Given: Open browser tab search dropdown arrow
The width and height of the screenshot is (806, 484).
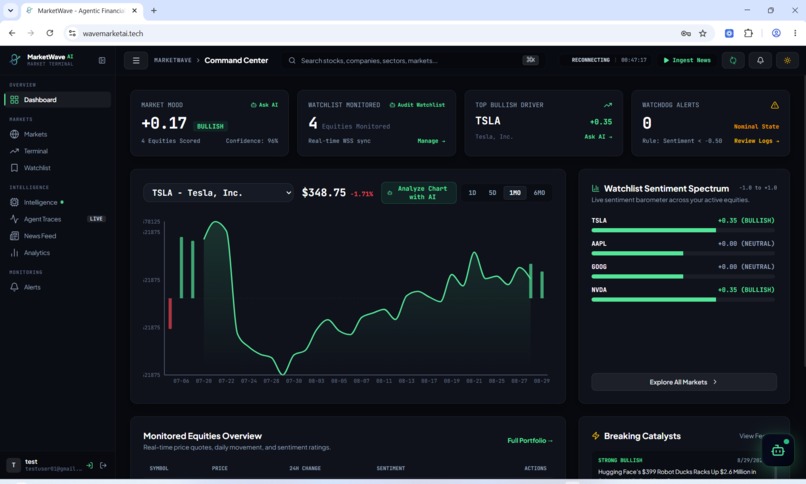Looking at the screenshot, I should point(10,10).
